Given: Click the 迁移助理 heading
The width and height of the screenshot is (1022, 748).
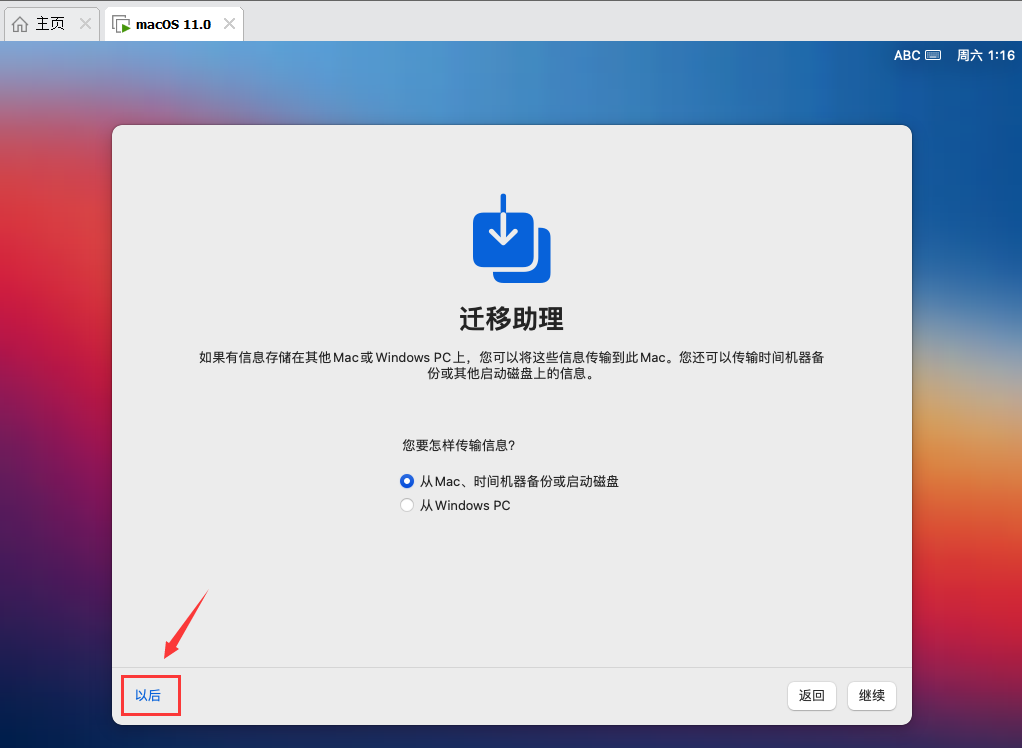Looking at the screenshot, I should (512, 319).
